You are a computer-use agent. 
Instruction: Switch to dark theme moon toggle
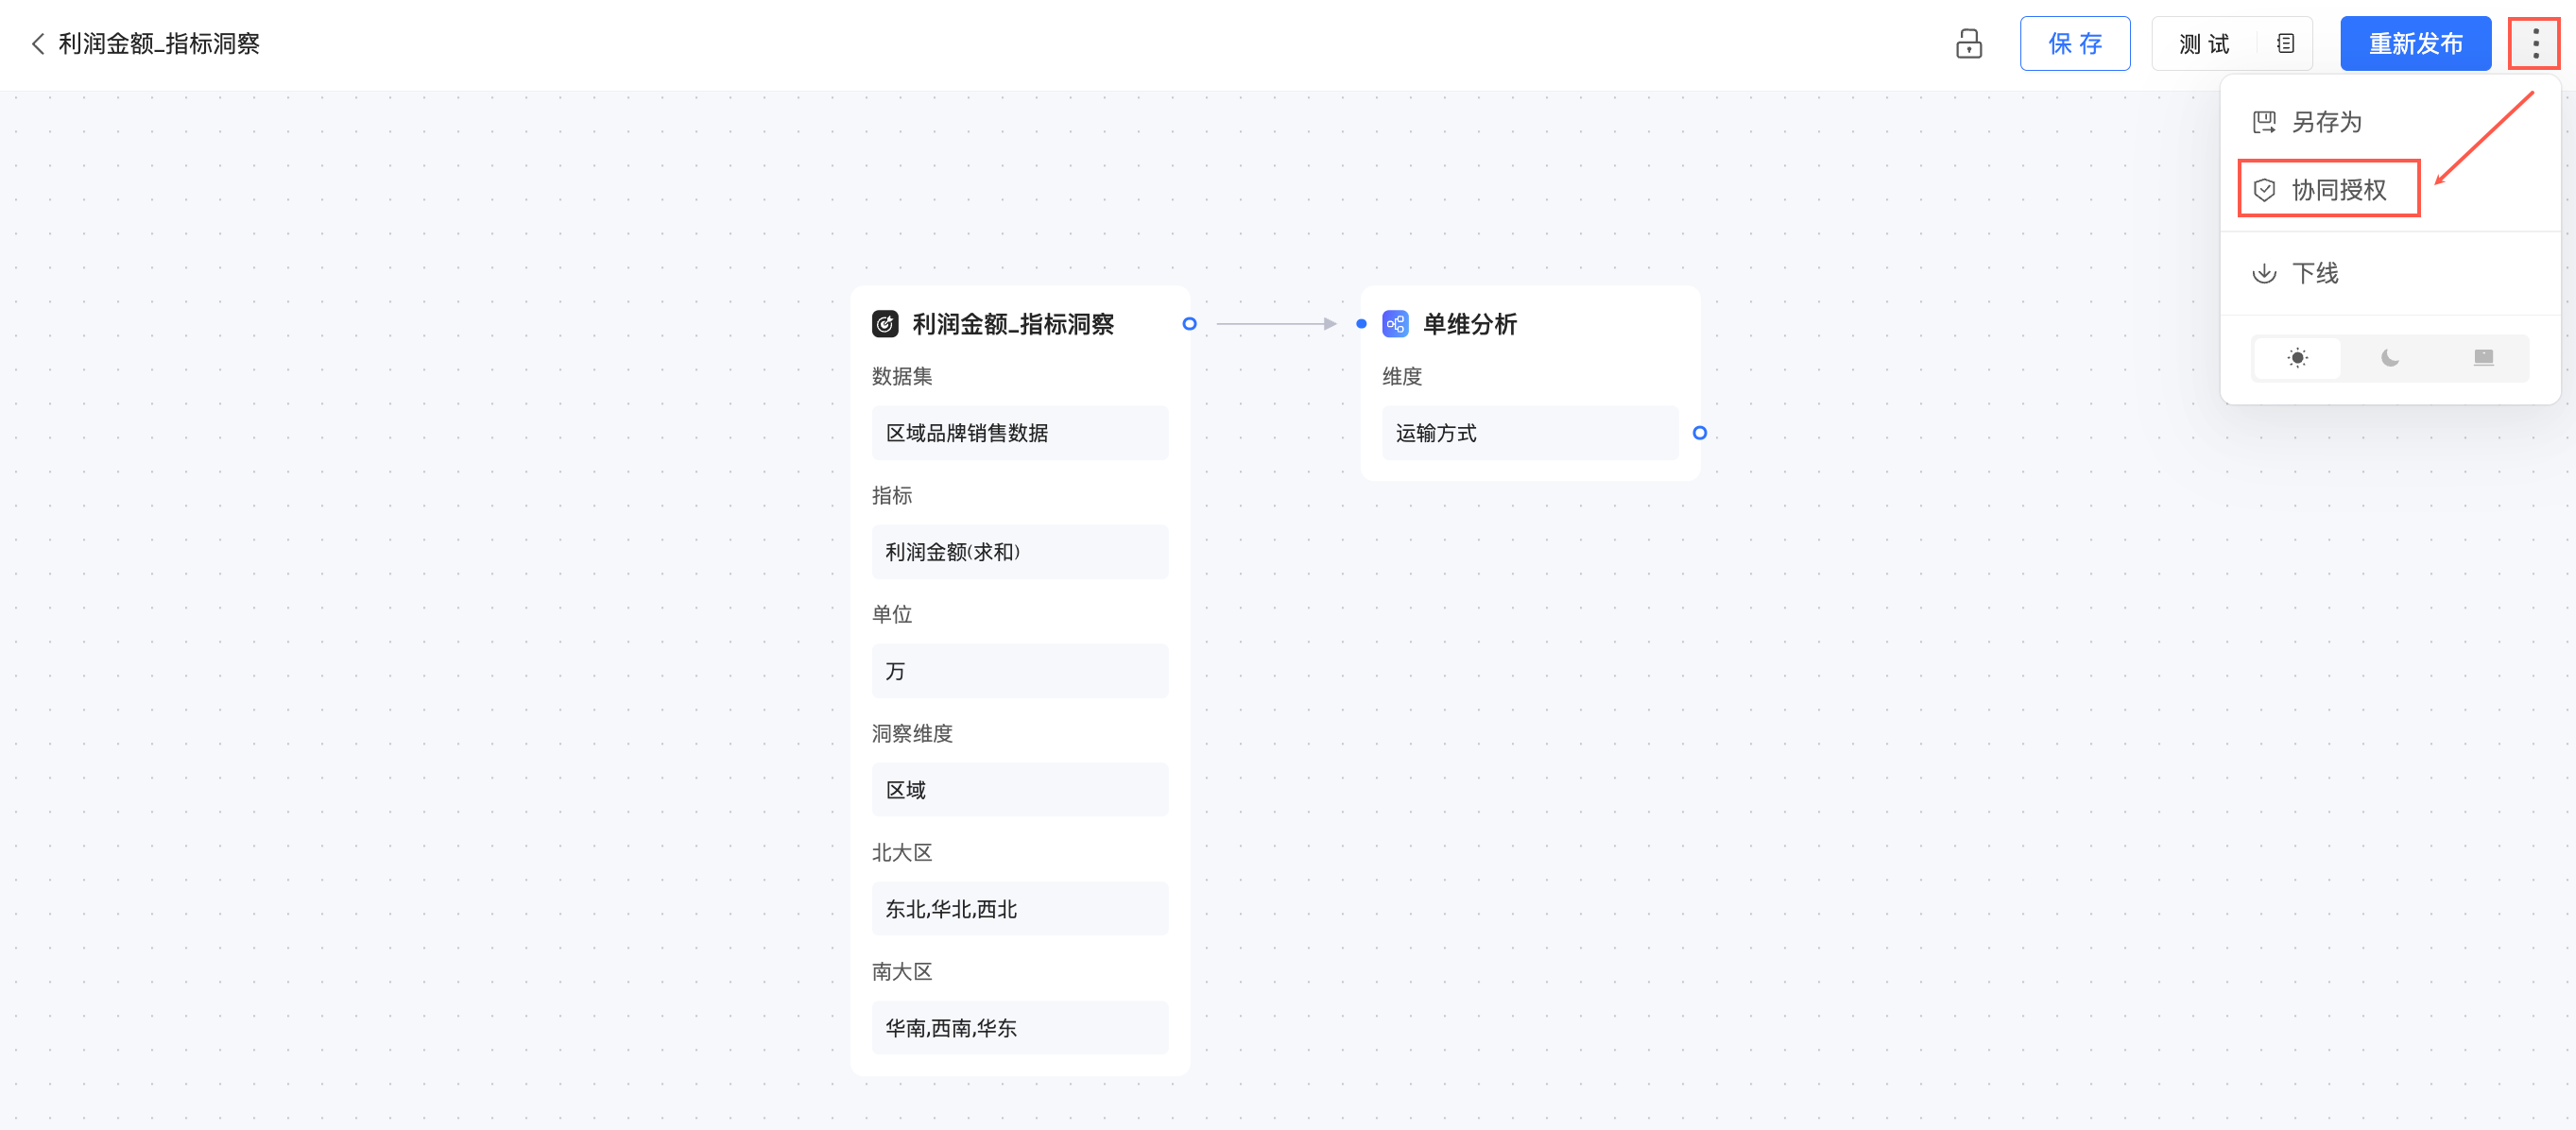tap(2390, 358)
